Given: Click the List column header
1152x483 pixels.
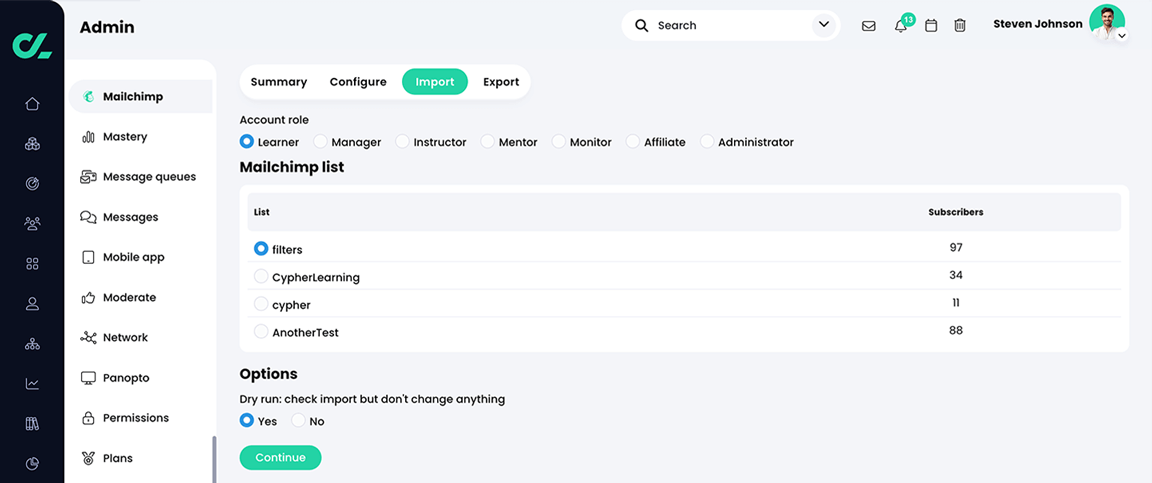Looking at the screenshot, I should click(262, 212).
